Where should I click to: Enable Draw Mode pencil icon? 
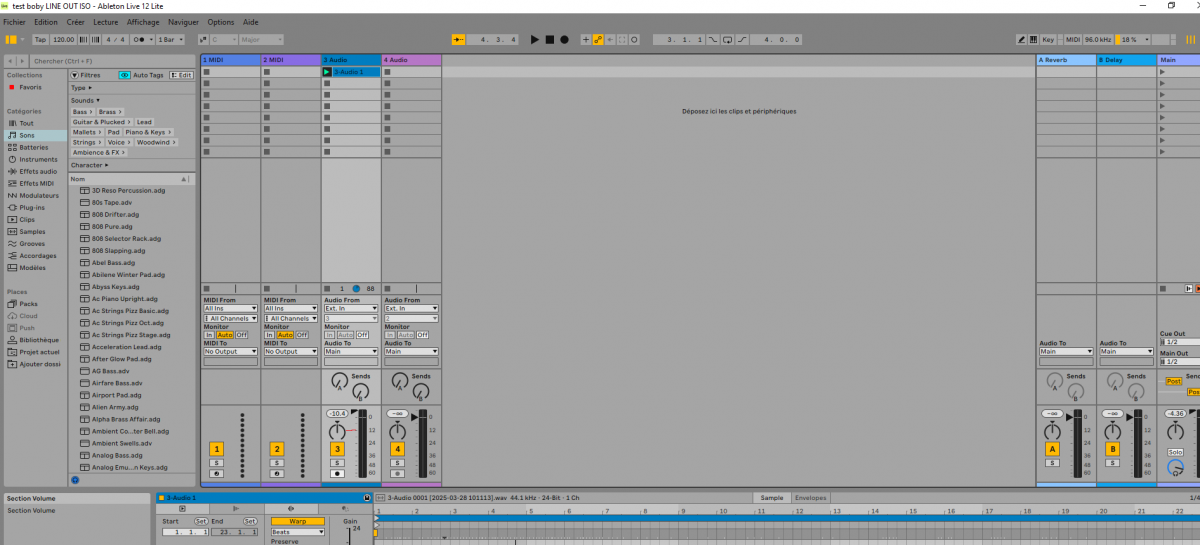click(1021, 39)
